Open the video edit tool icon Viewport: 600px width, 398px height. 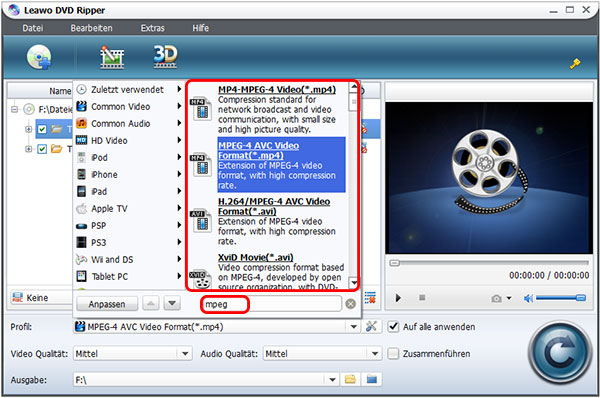point(112,57)
